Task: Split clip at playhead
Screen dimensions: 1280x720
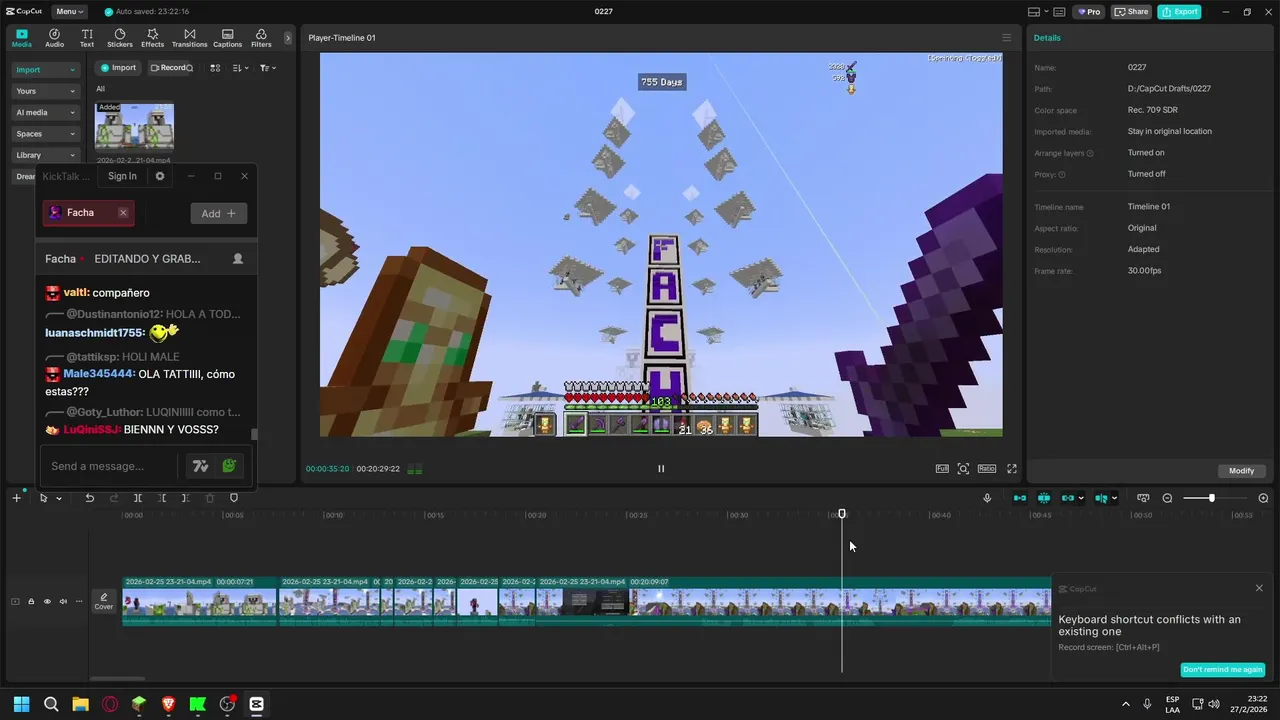Action: tap(138, 498)
